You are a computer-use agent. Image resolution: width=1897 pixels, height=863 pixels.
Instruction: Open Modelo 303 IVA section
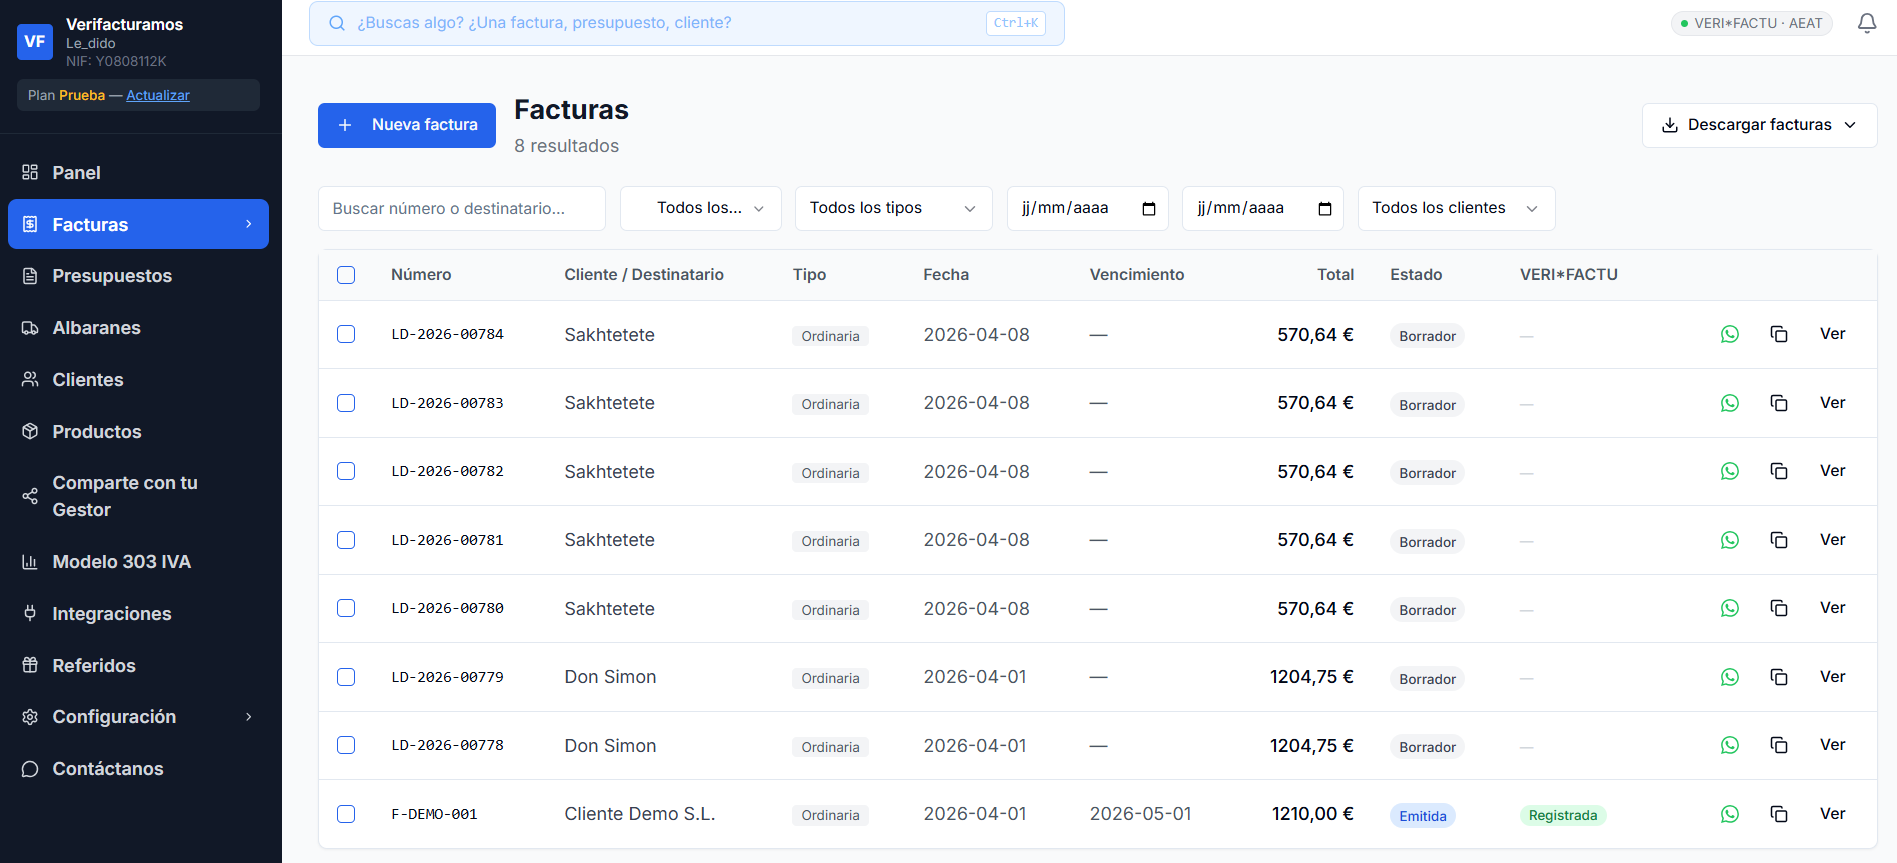pos(121,562)
